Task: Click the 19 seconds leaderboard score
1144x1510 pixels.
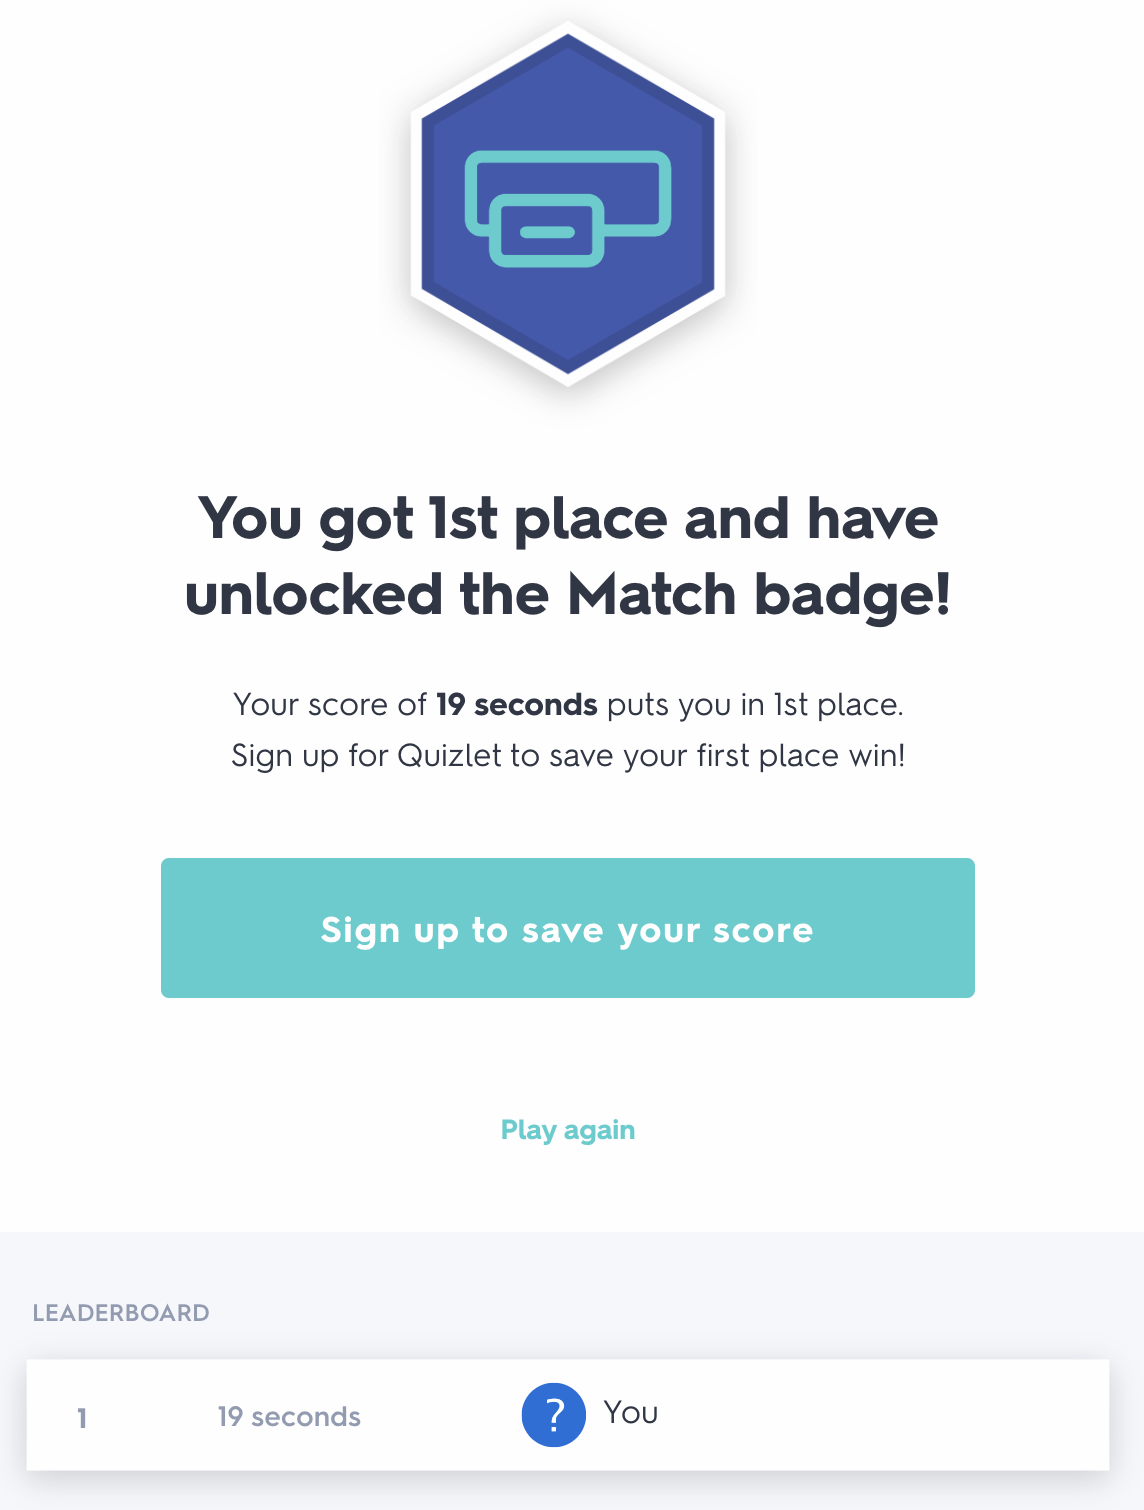Action: tap(289, 1416)
